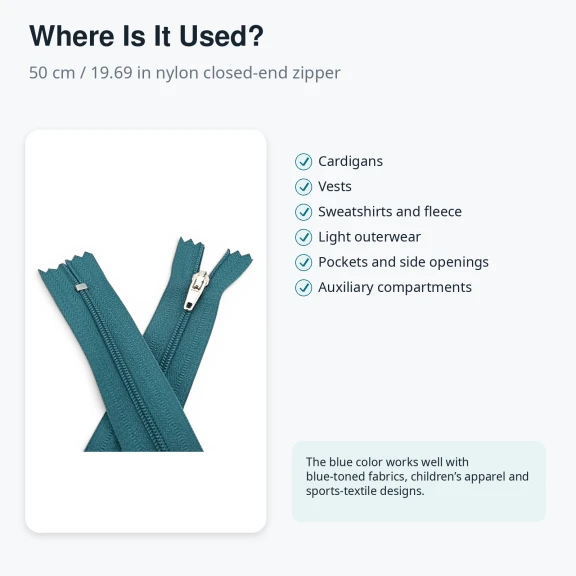576x576 pixels.
Task: Click the checkmark next to Light outerwear
Action: pyautogui.click(x=303, y=237)
